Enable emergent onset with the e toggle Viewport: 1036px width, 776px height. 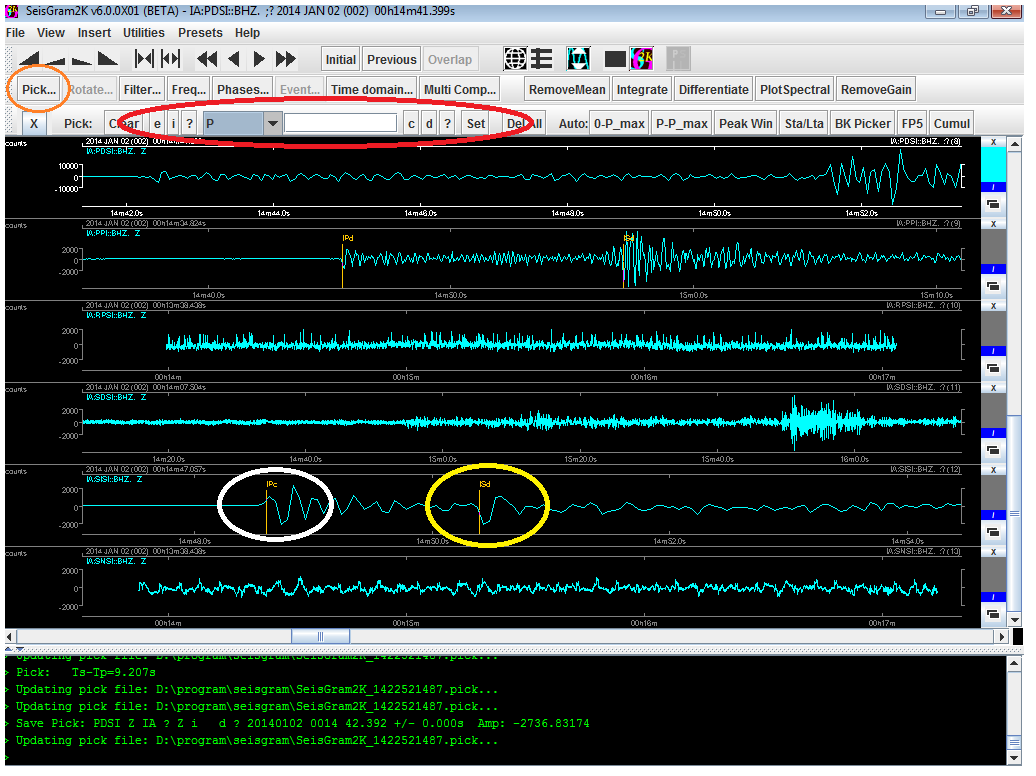click(x=156, y=122)
